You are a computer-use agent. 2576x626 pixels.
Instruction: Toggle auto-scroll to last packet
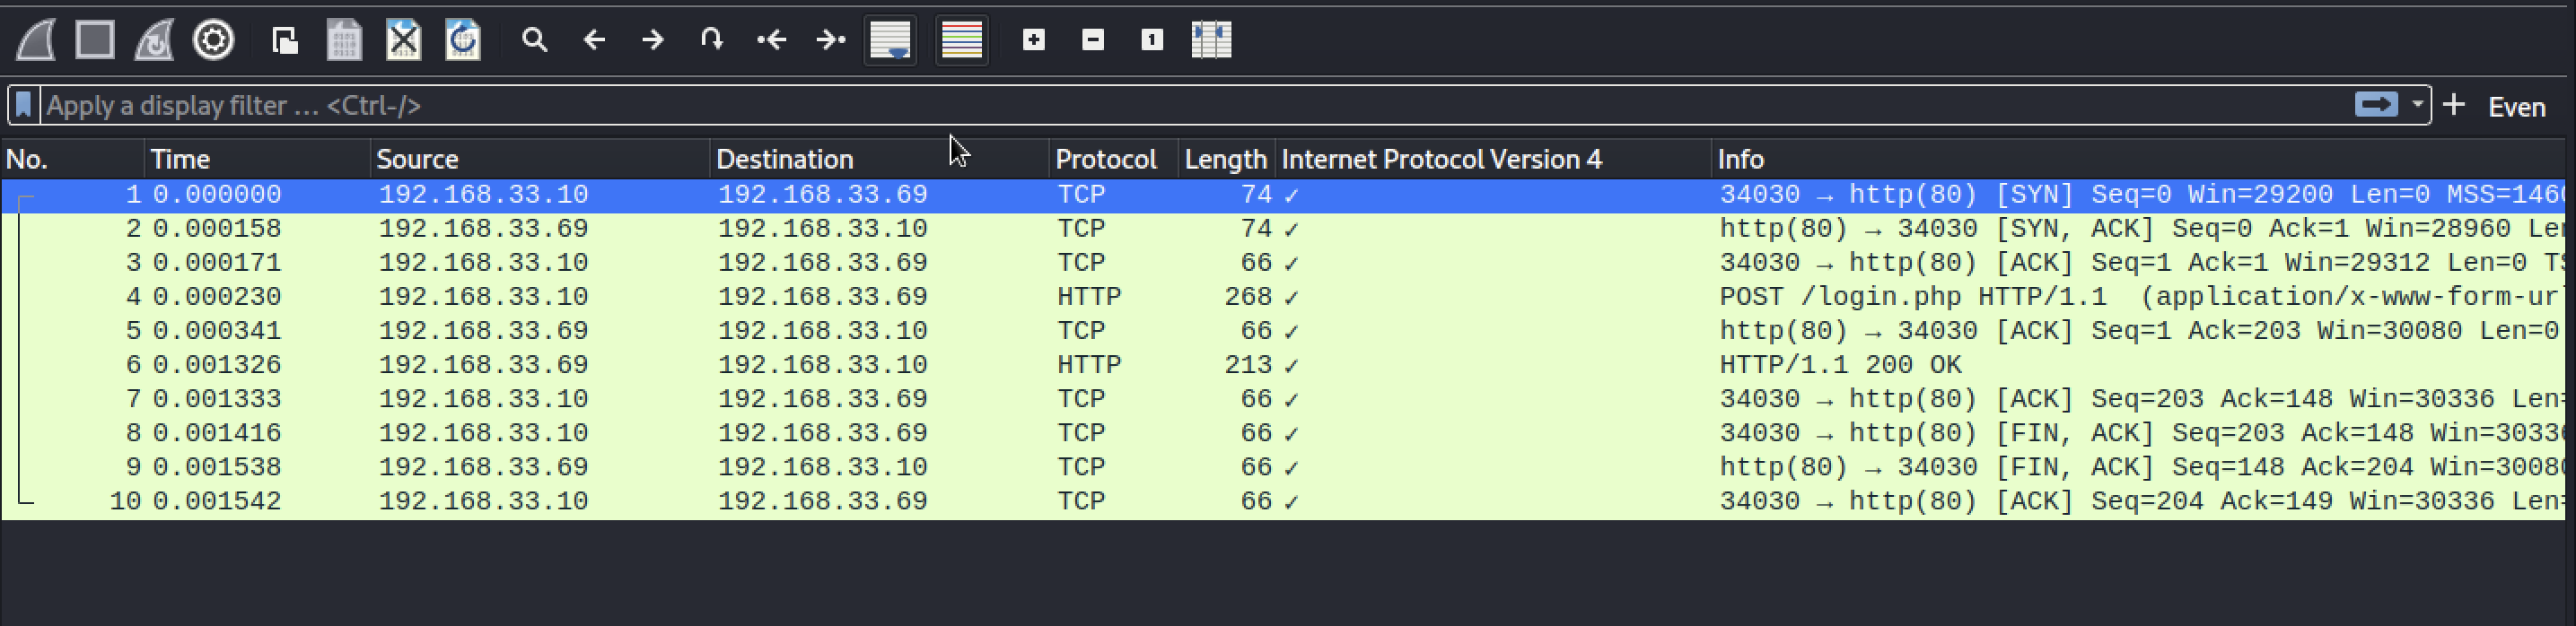[x=890, y=40]
